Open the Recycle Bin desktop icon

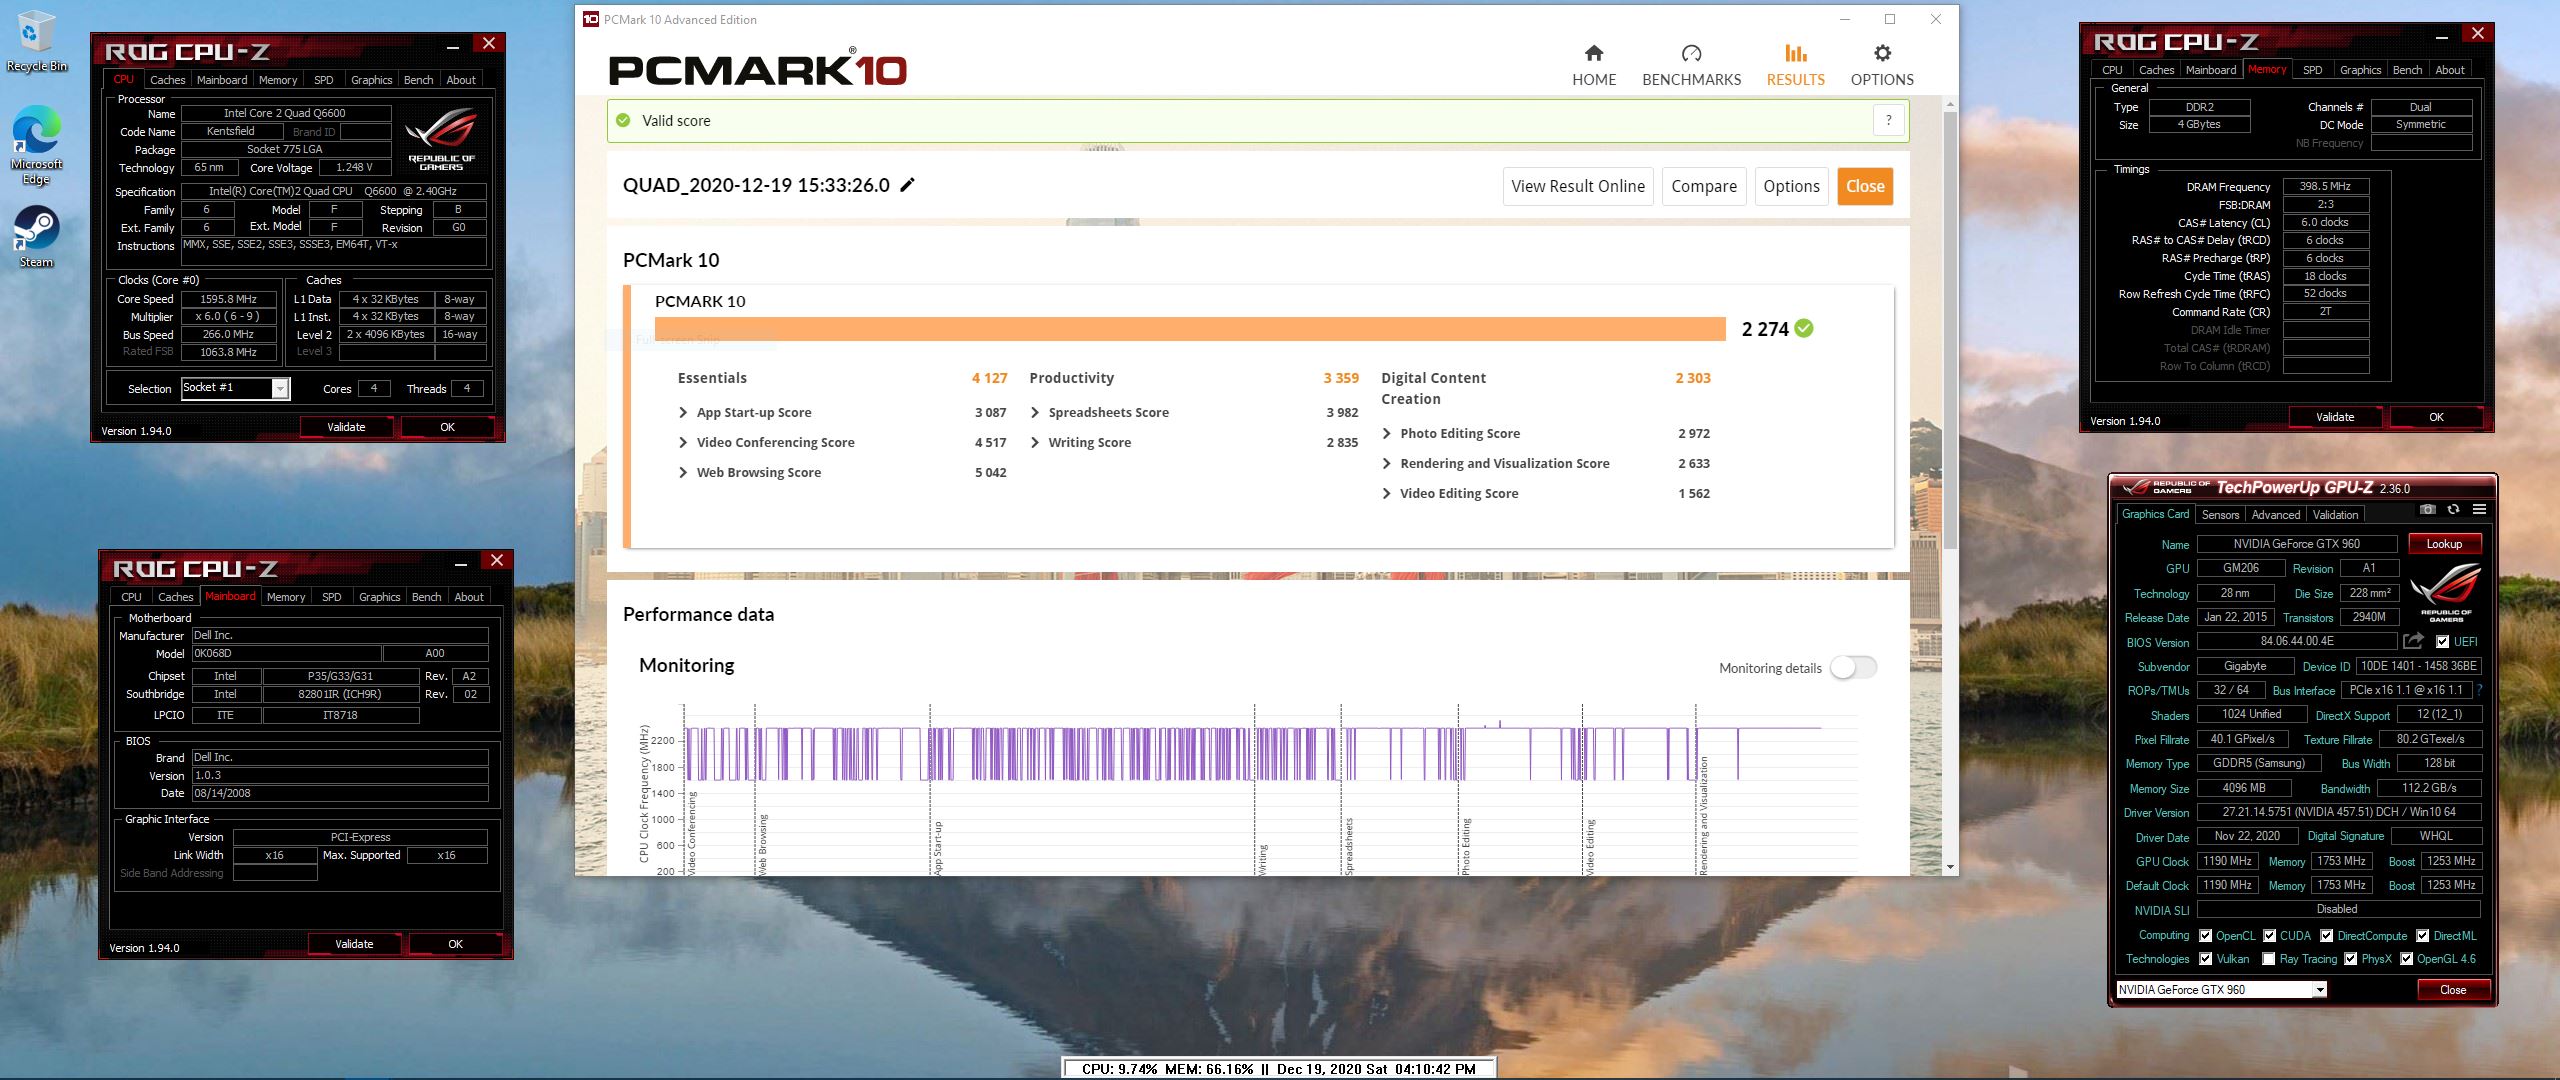(x=35, y=42)
